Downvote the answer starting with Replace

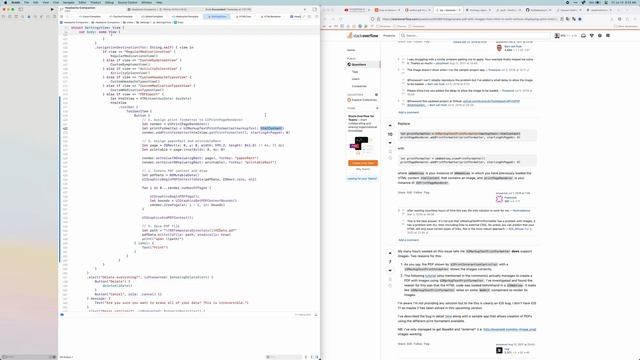(390, 143)
